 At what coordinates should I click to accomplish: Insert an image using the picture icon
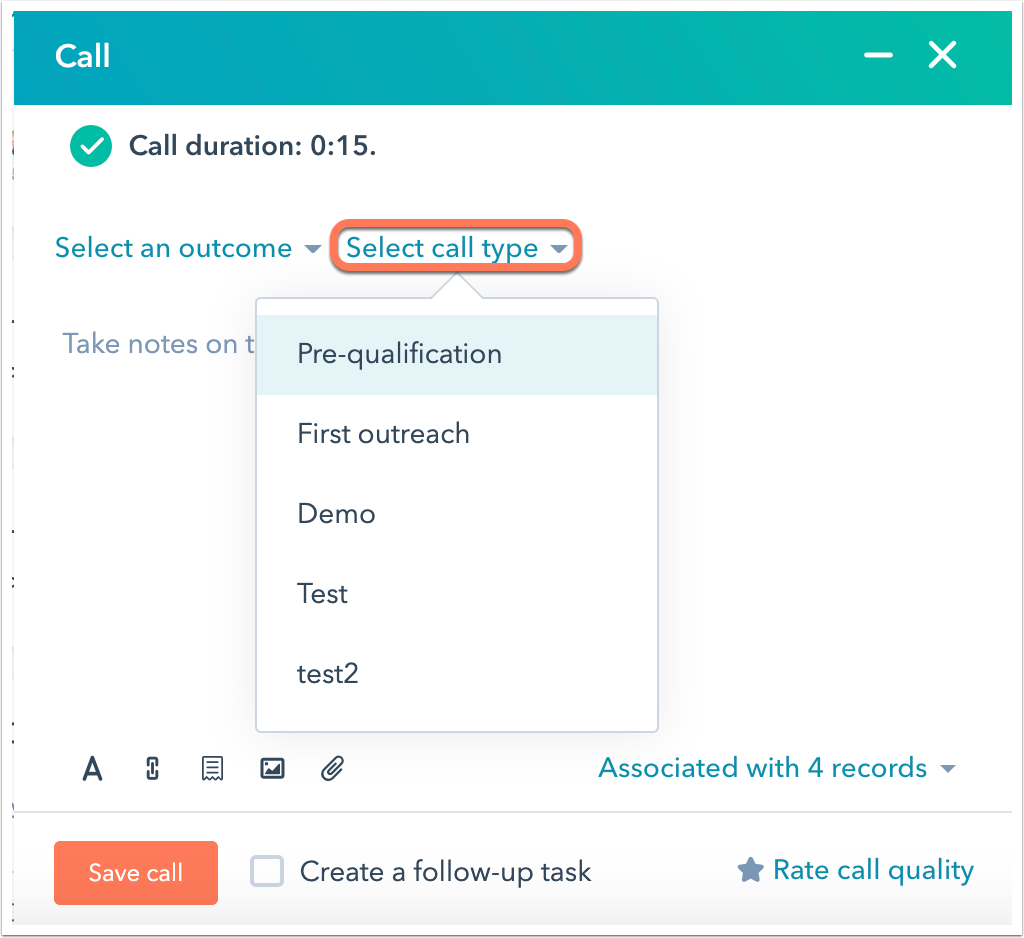pyautogui.click(x=272, y=768)
